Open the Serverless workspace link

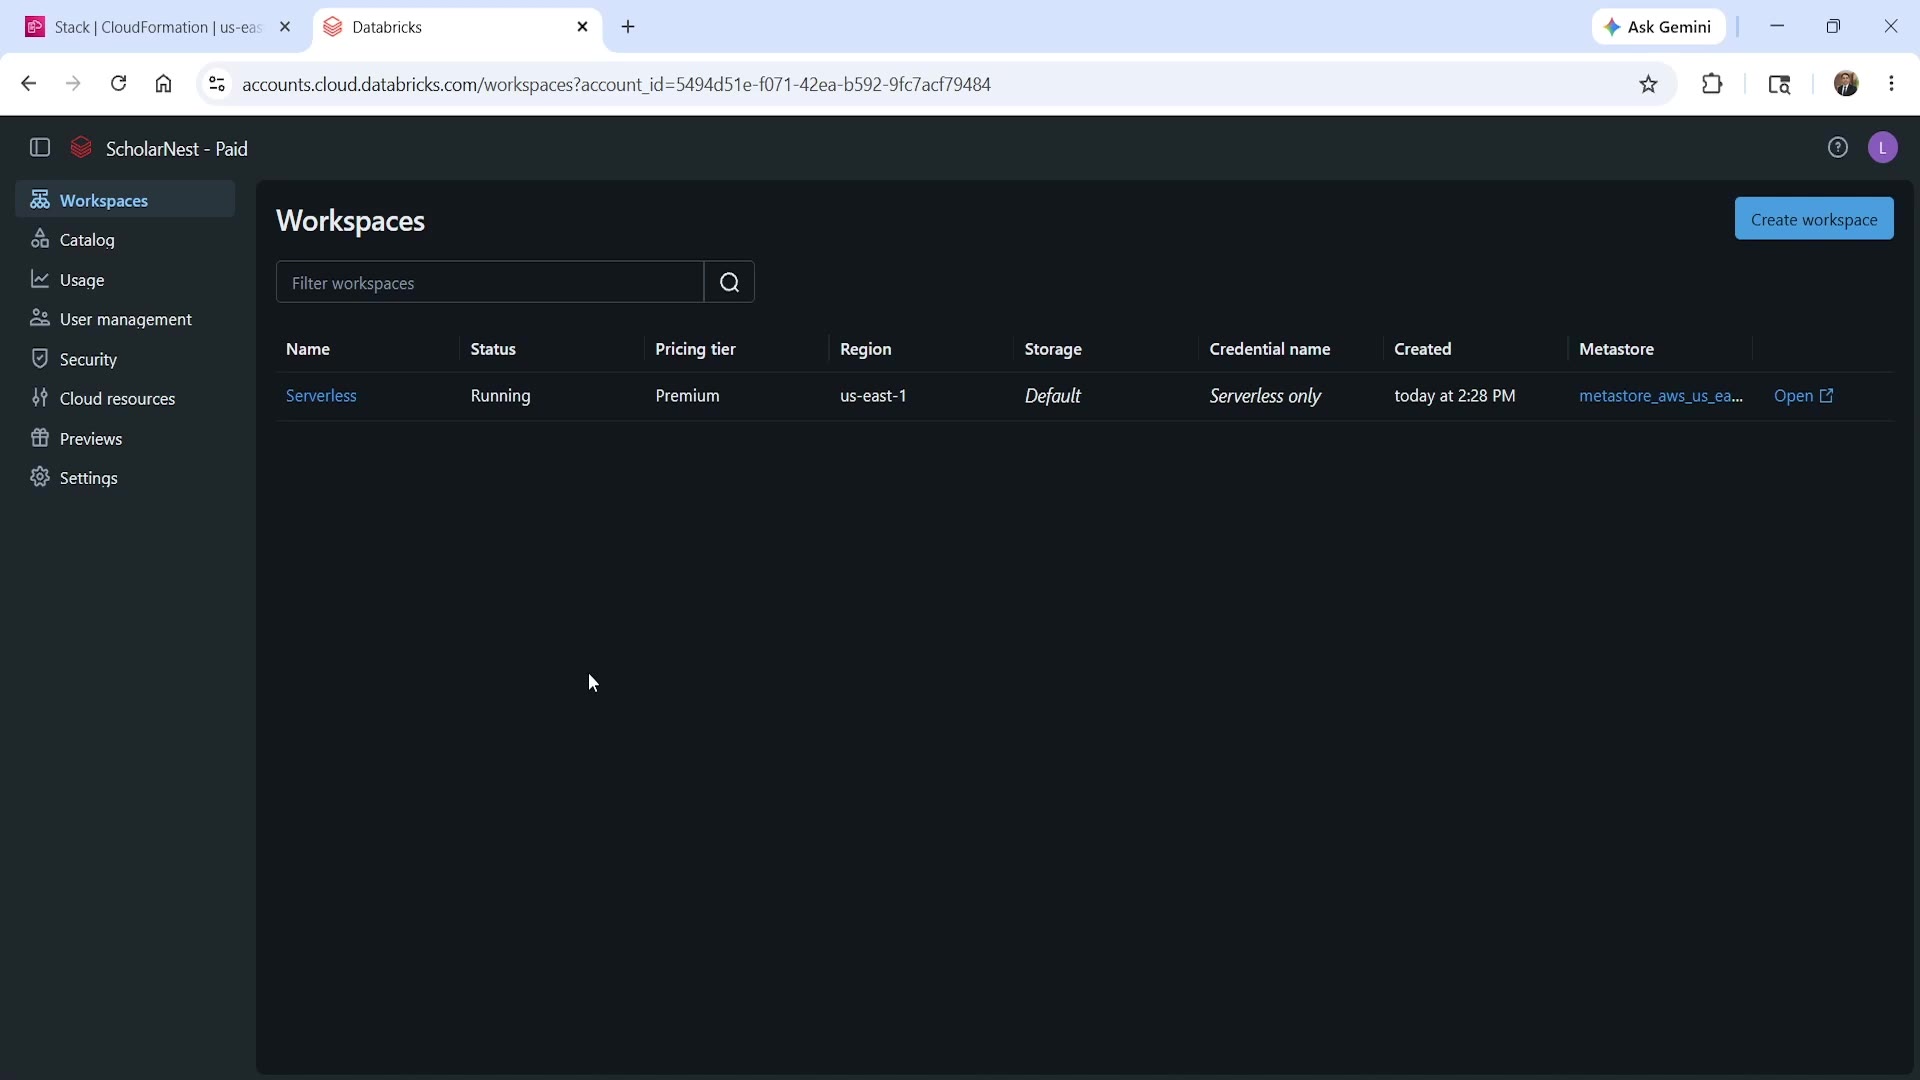321,396
